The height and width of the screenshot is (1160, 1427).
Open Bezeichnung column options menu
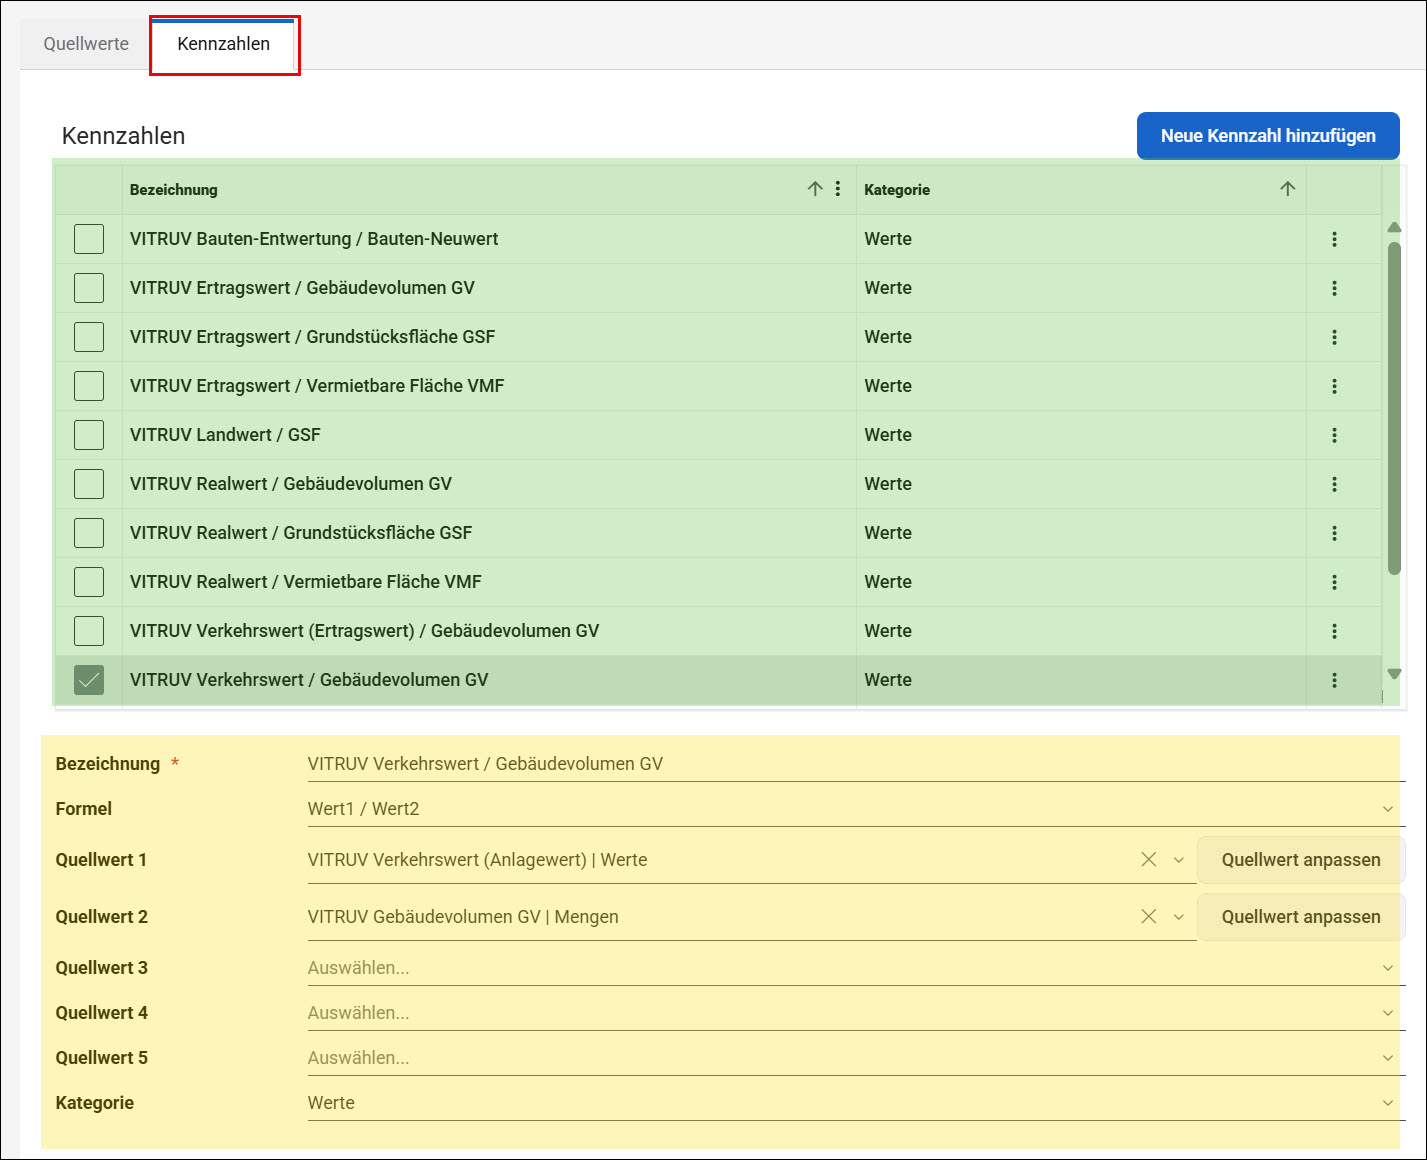point(838,189)
